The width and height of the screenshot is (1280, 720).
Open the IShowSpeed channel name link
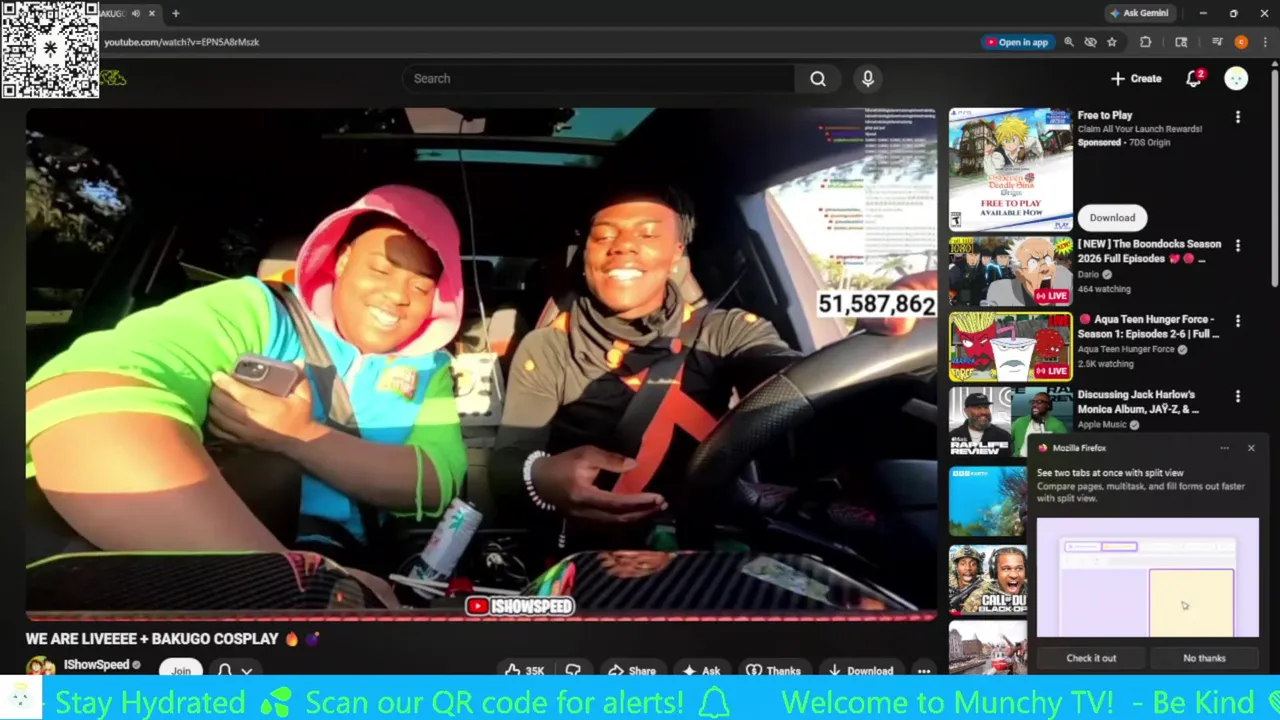tap(97, 665)
